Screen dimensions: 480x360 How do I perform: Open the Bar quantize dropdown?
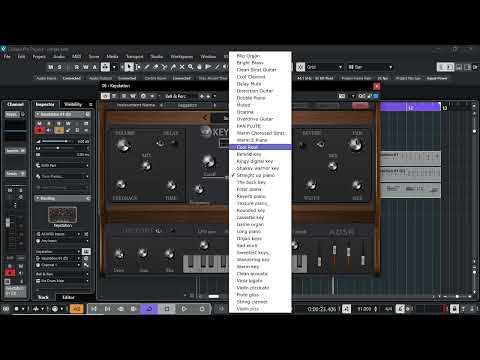pos(370,67)
